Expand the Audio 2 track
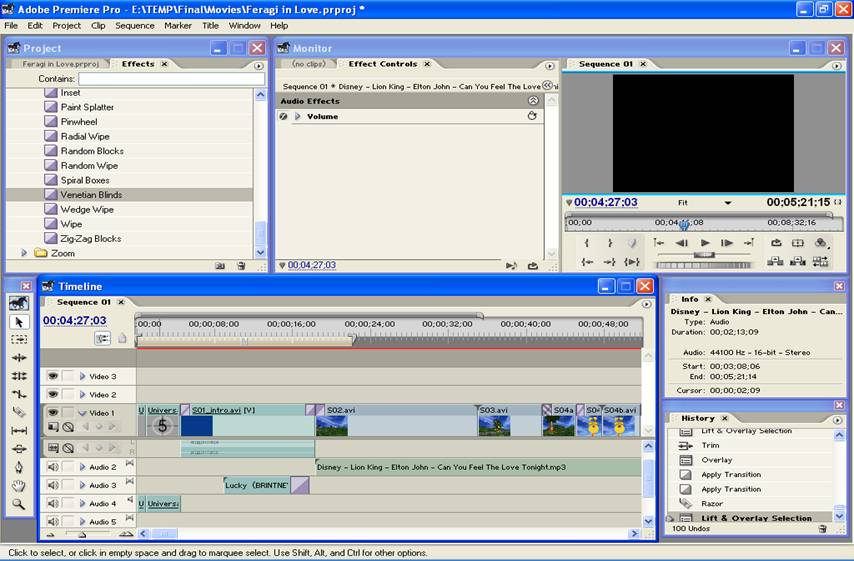Image resolution: width=854 pixels, height=561 pixels. 83,467
